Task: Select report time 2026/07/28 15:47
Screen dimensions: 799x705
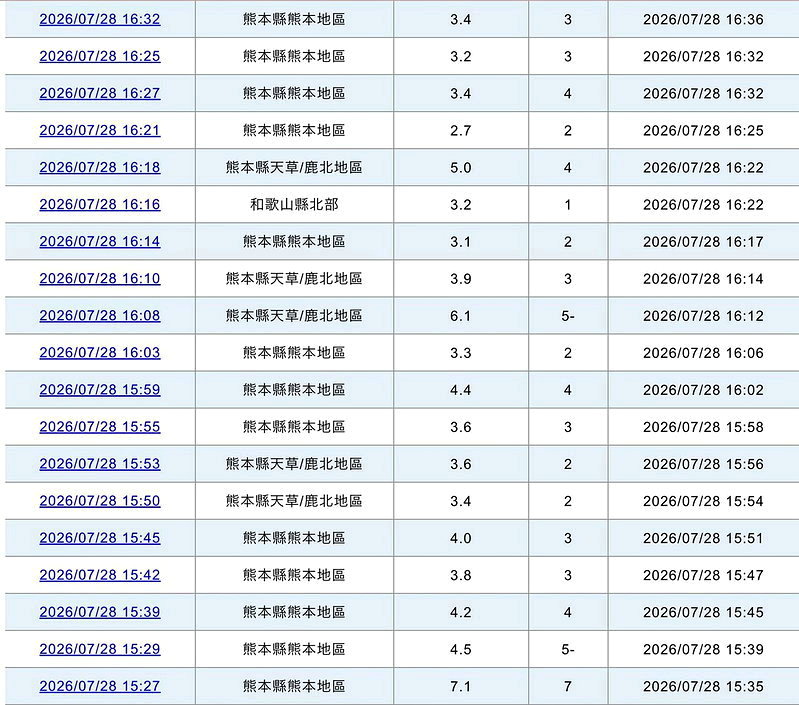Action: coord(703,576)
